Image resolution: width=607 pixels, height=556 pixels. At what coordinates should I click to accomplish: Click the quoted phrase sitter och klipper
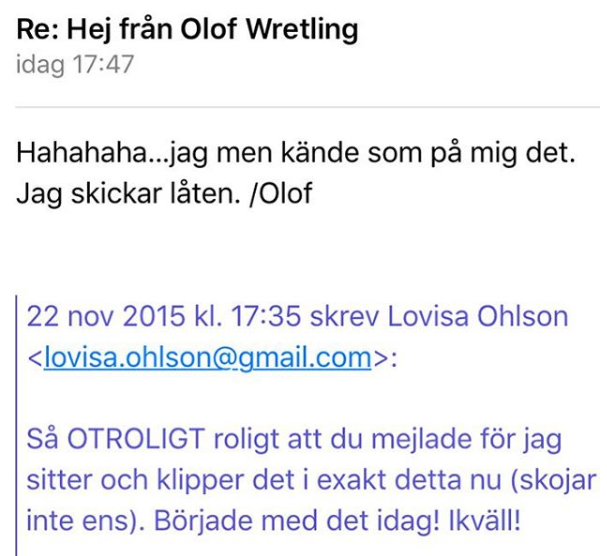137,480
